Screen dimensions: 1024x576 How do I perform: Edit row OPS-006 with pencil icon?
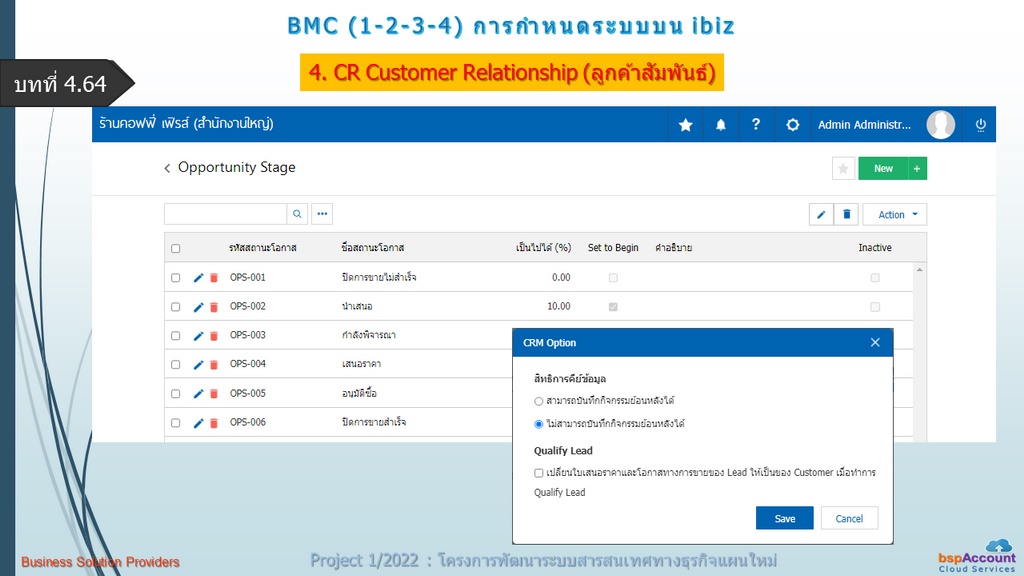coord(199,423)
